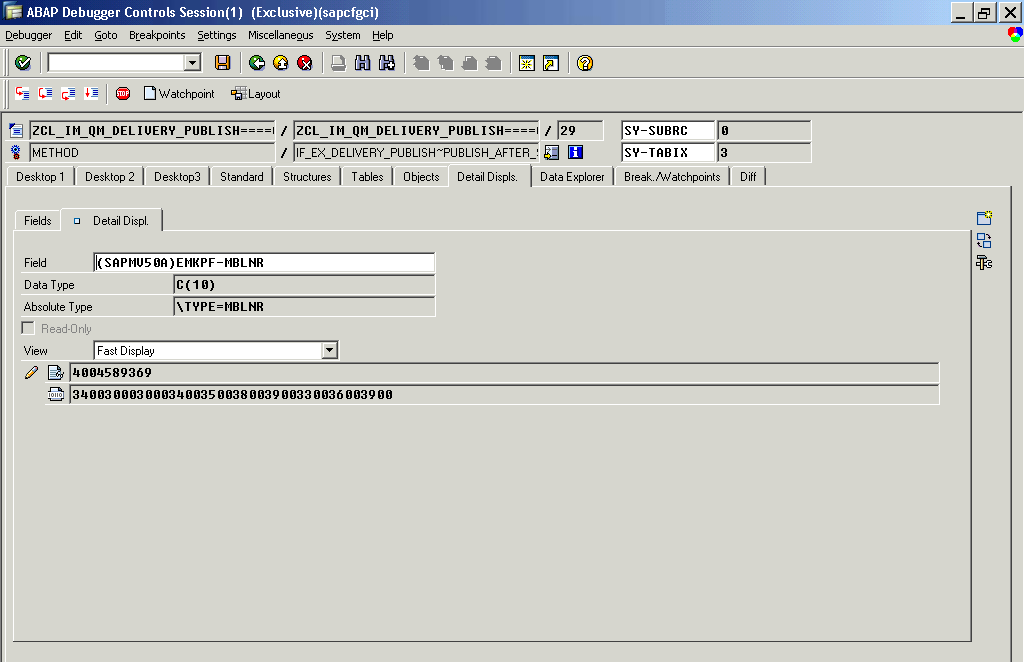The image size is (1024, 662).
Task: Open the command field dropdown arrow
Action: click(192, 63)
